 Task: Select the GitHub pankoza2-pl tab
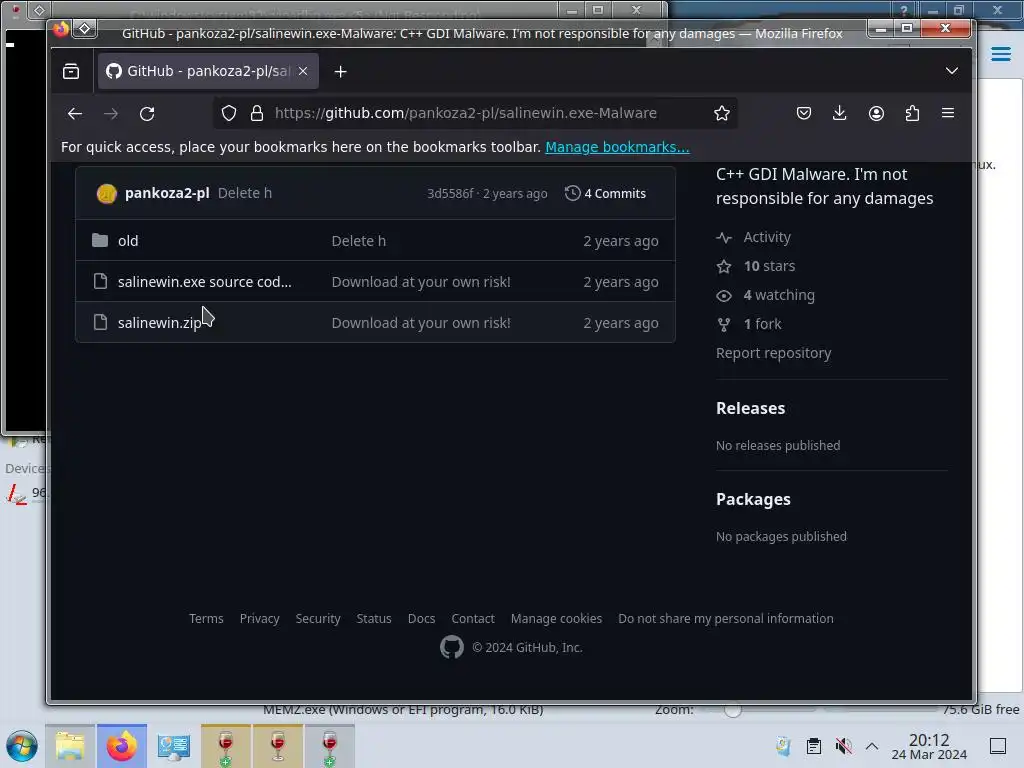pos(208,71)
